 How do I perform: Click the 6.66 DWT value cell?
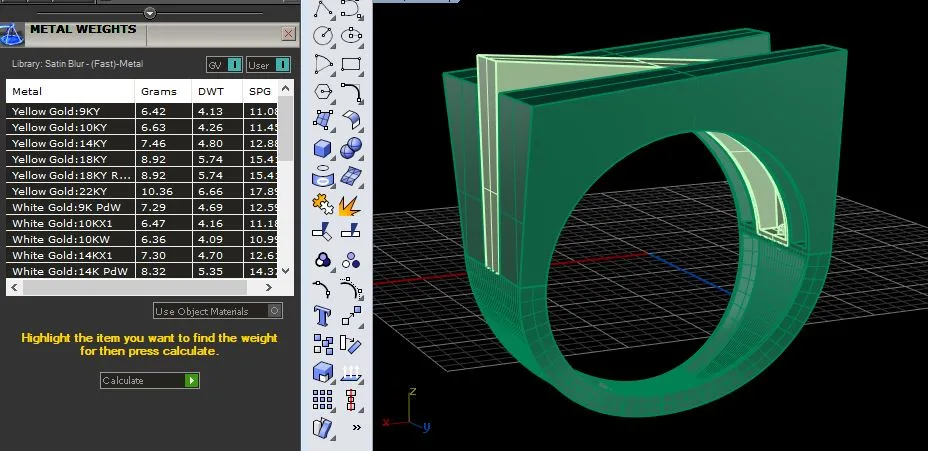pos(218,191)
